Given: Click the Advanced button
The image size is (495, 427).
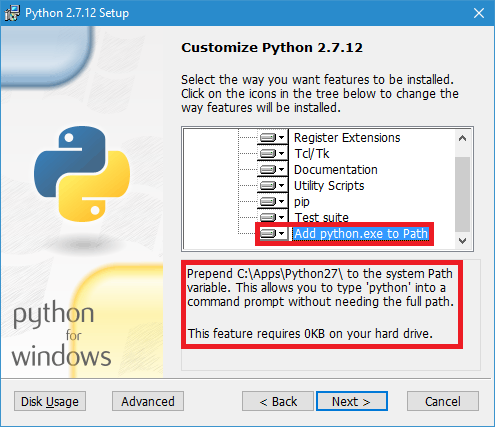Looking at the screenshot, I should [x=148, y=401].
